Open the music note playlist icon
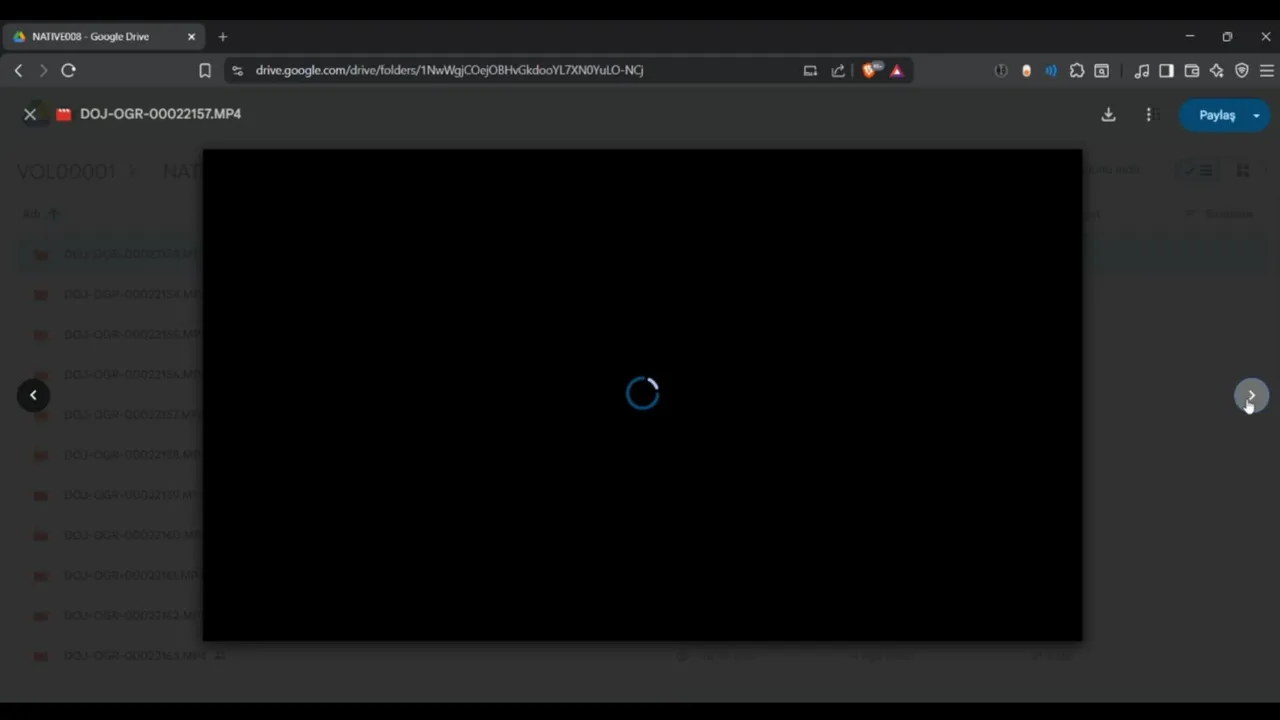The image size is (1280, 720). click(1141, 70)
